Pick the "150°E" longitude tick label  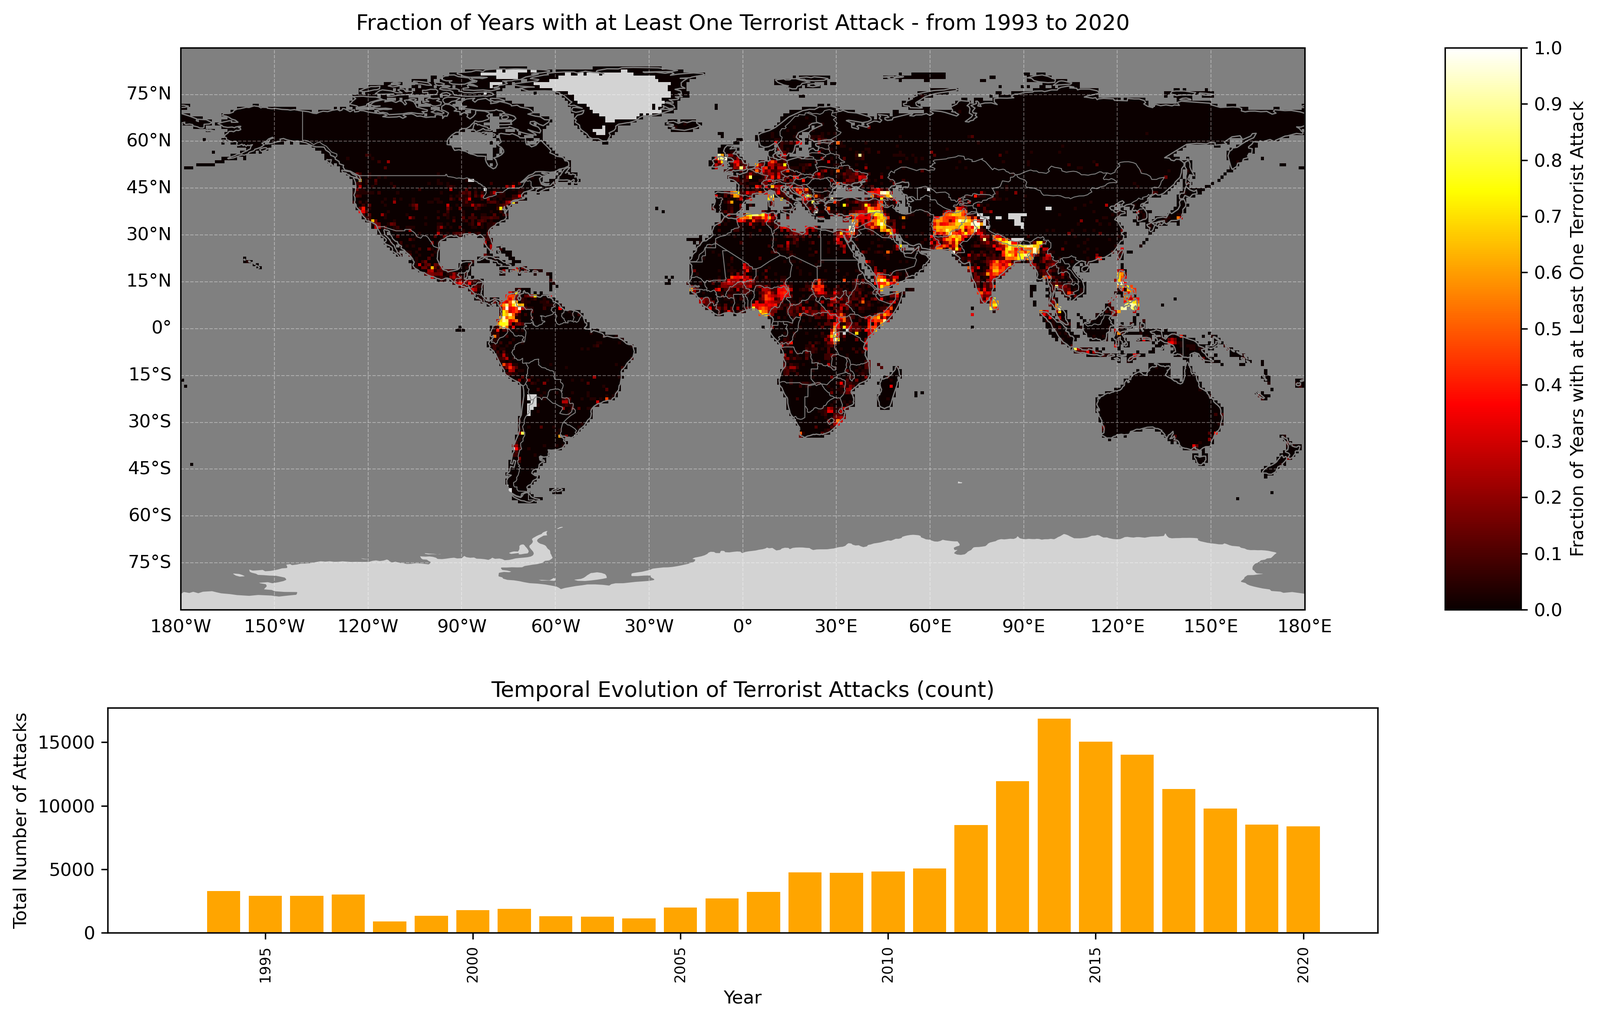tap(1211, 627)
